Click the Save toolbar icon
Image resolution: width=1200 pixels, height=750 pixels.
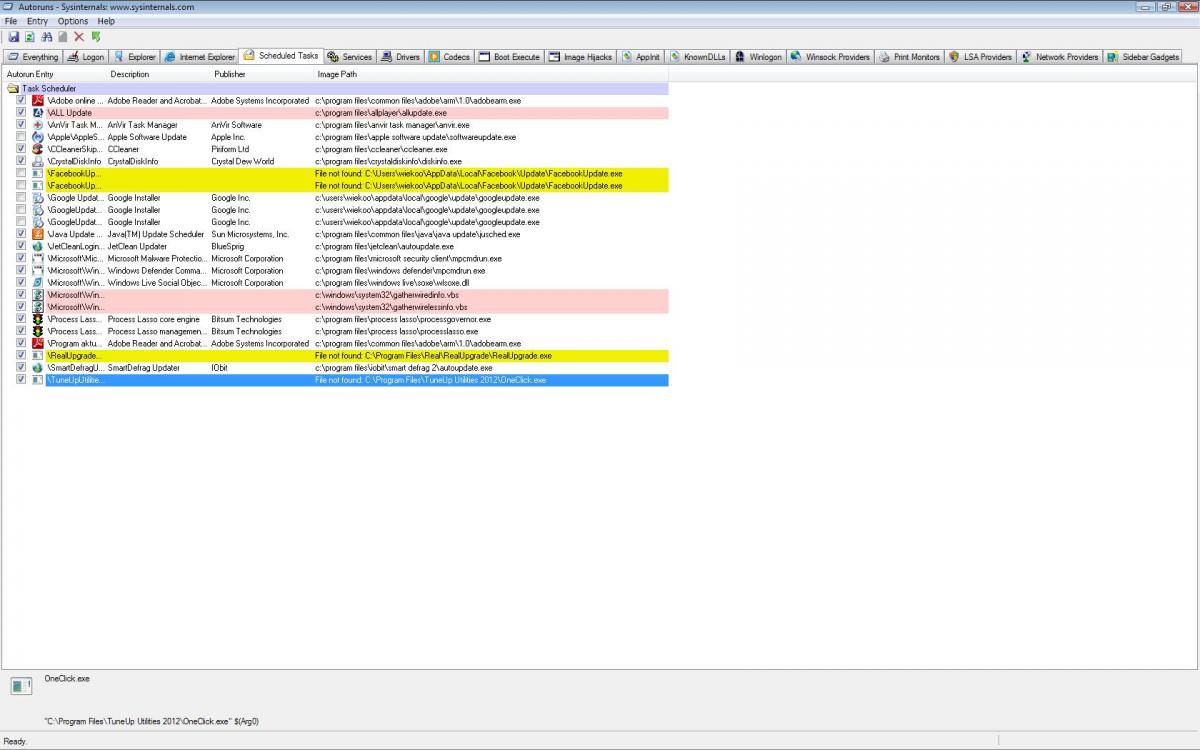(x=13, y=37)
